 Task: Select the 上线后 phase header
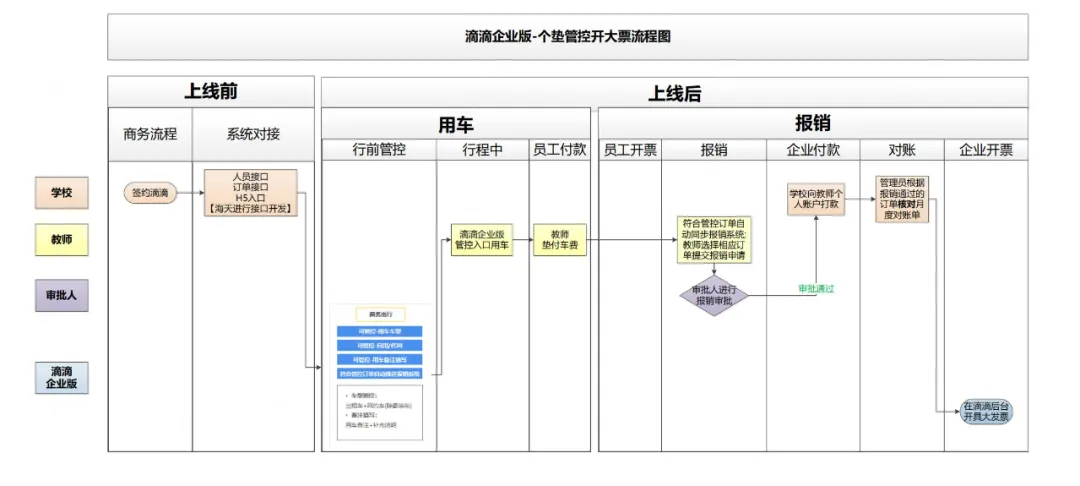674,92
